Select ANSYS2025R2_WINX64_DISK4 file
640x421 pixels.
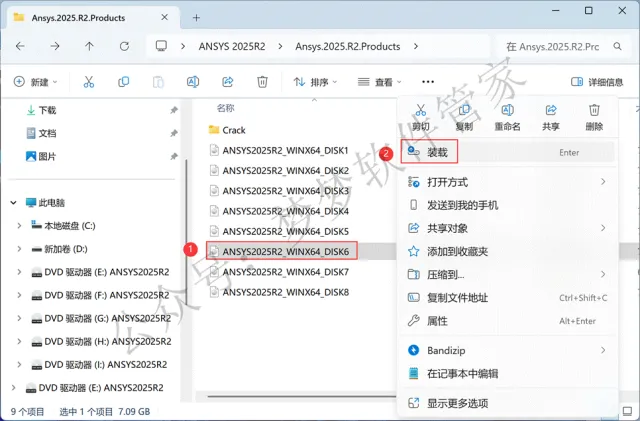coord(279,211)
